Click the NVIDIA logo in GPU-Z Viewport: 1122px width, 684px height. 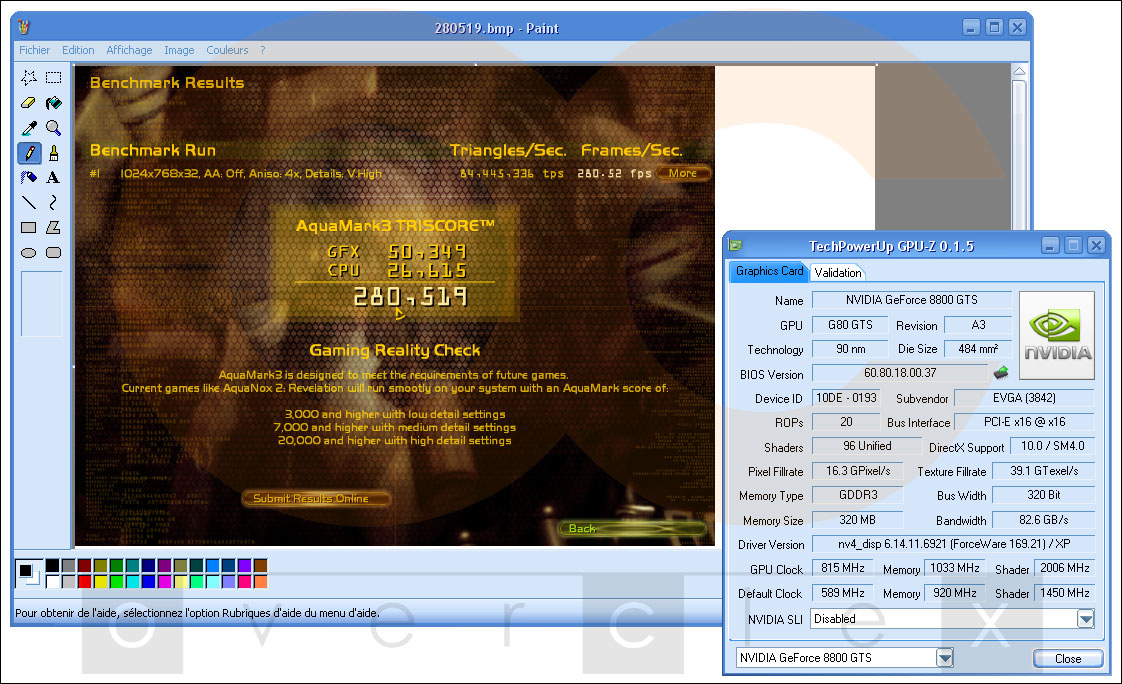1057,335
